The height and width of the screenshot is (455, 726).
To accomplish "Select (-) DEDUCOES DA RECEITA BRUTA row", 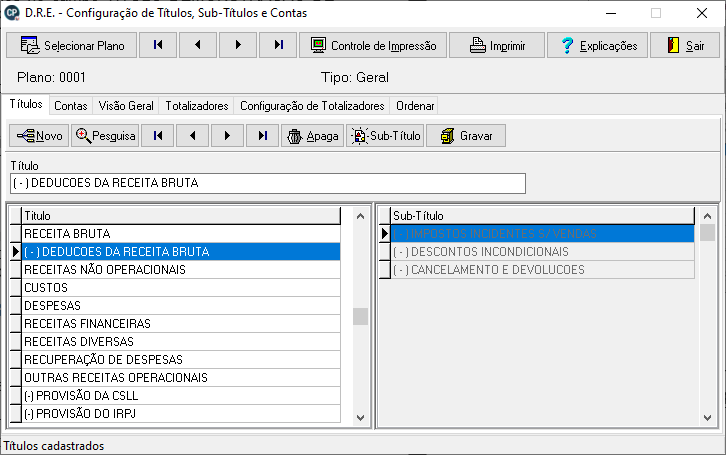I will (x=181, y=252).
